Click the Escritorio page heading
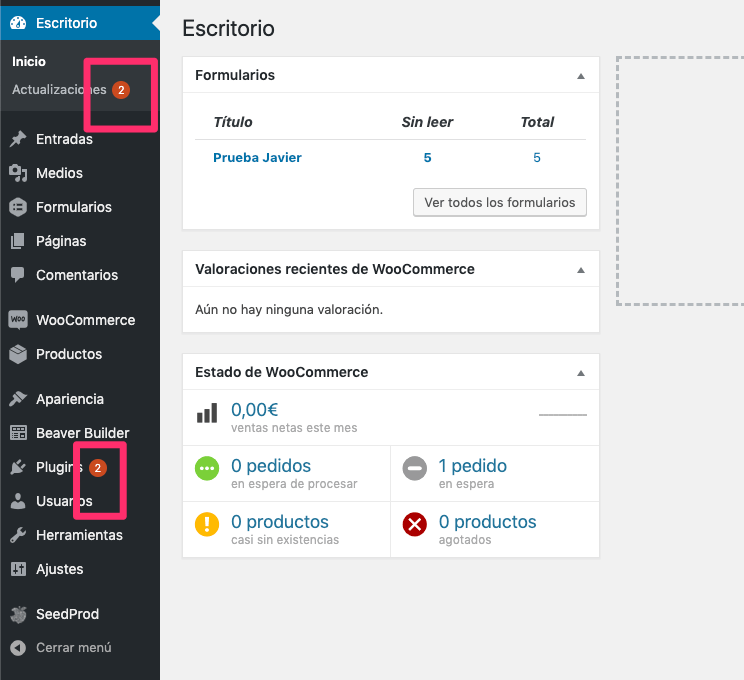Screen dimensions: 744x680 coord(228,28)
